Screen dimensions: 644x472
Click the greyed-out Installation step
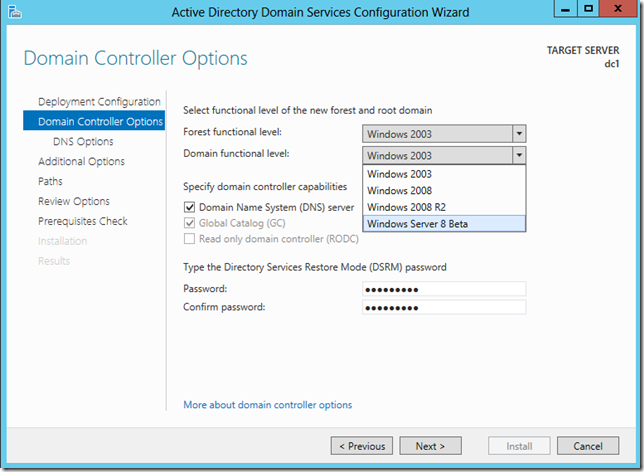tap(62, 241)
